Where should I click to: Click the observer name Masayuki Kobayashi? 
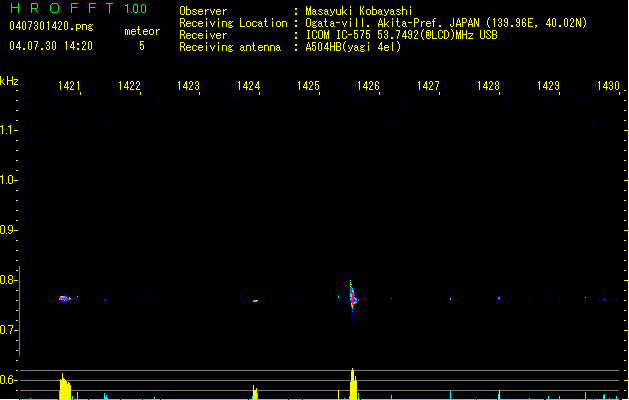[x=358, y=11]
